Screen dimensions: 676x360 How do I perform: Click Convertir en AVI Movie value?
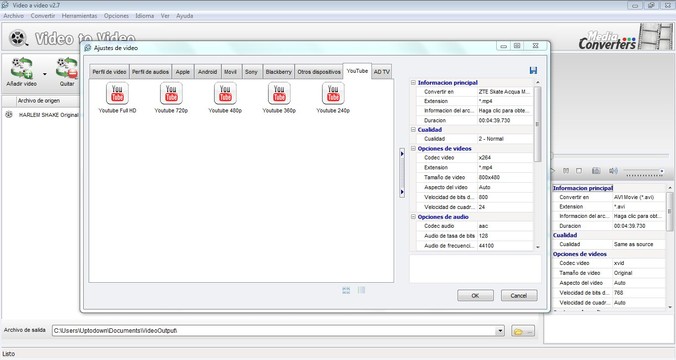point(639,197)
